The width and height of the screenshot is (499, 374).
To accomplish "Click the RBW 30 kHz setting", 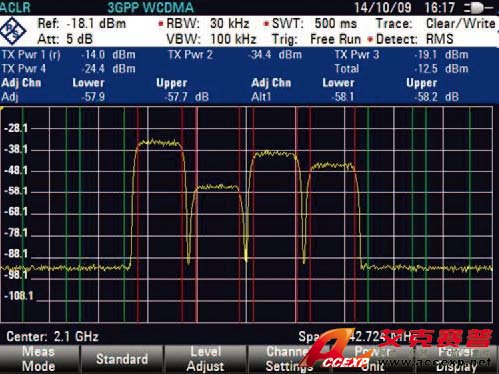I will pos(208,24).
